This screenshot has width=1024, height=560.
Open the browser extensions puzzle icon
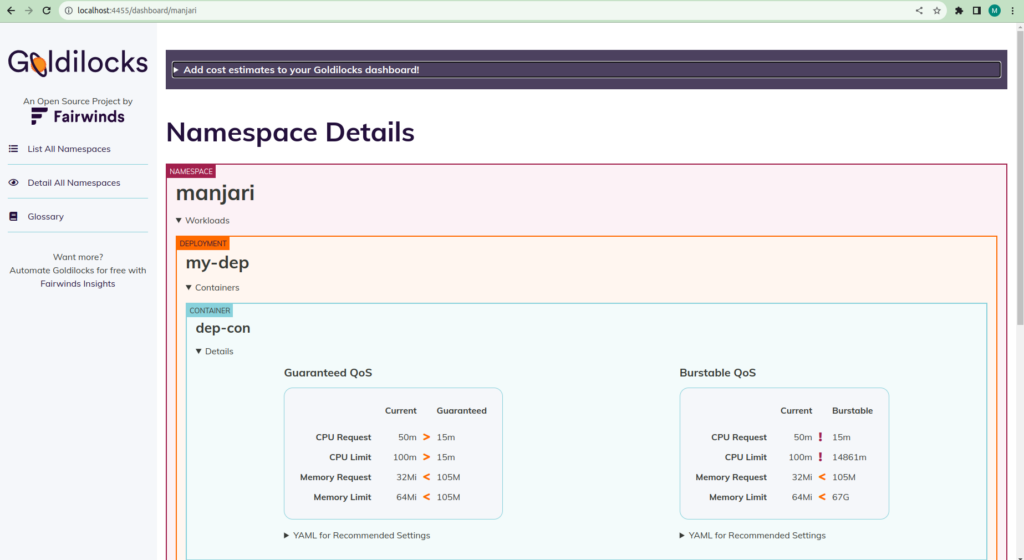[x=960, y=10]
